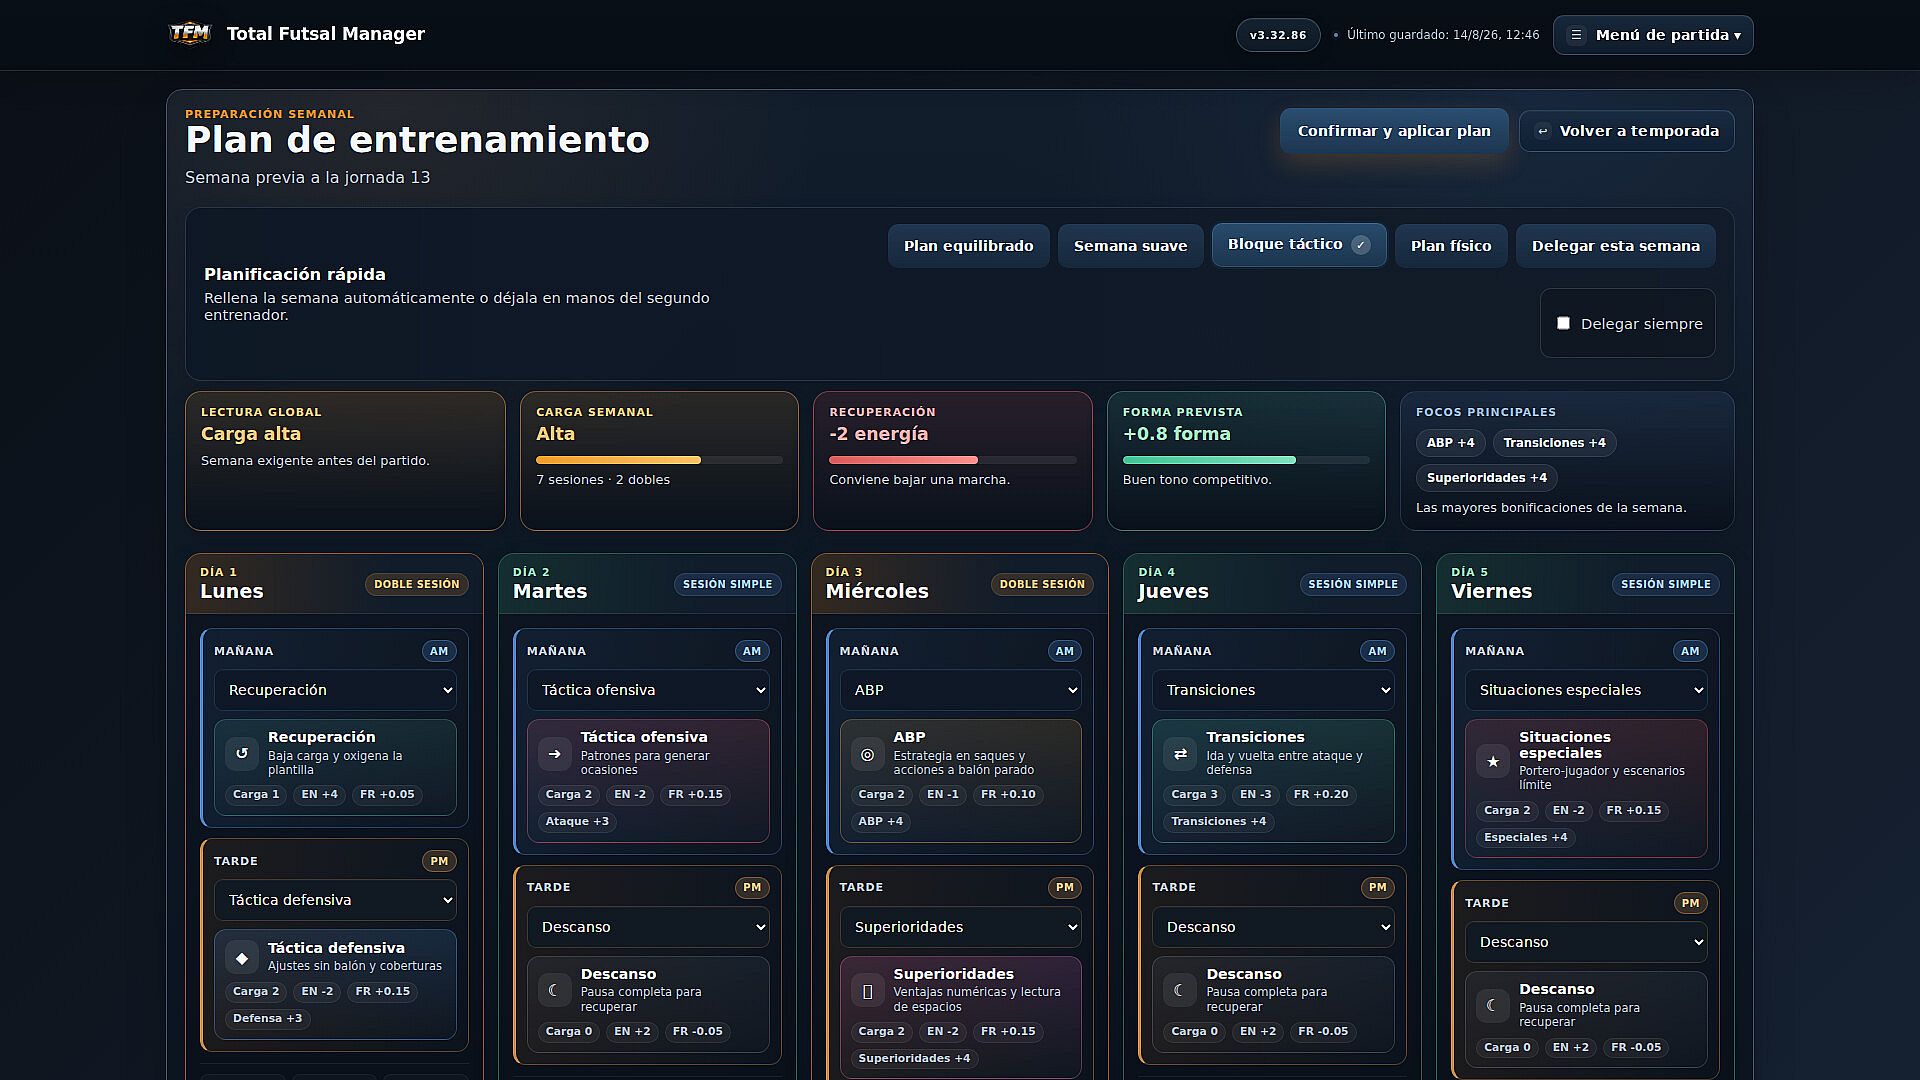
Task: Click the ABP target icon
Action: tap(868, 753)
